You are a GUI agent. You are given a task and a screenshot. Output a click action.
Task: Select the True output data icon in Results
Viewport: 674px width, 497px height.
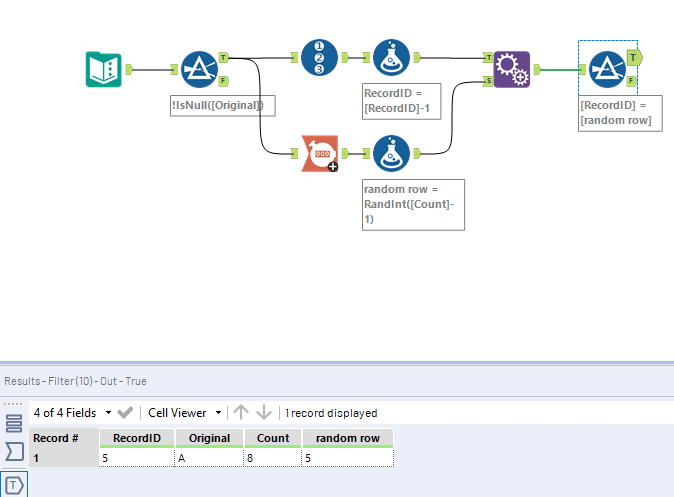[x=14, y=485]
